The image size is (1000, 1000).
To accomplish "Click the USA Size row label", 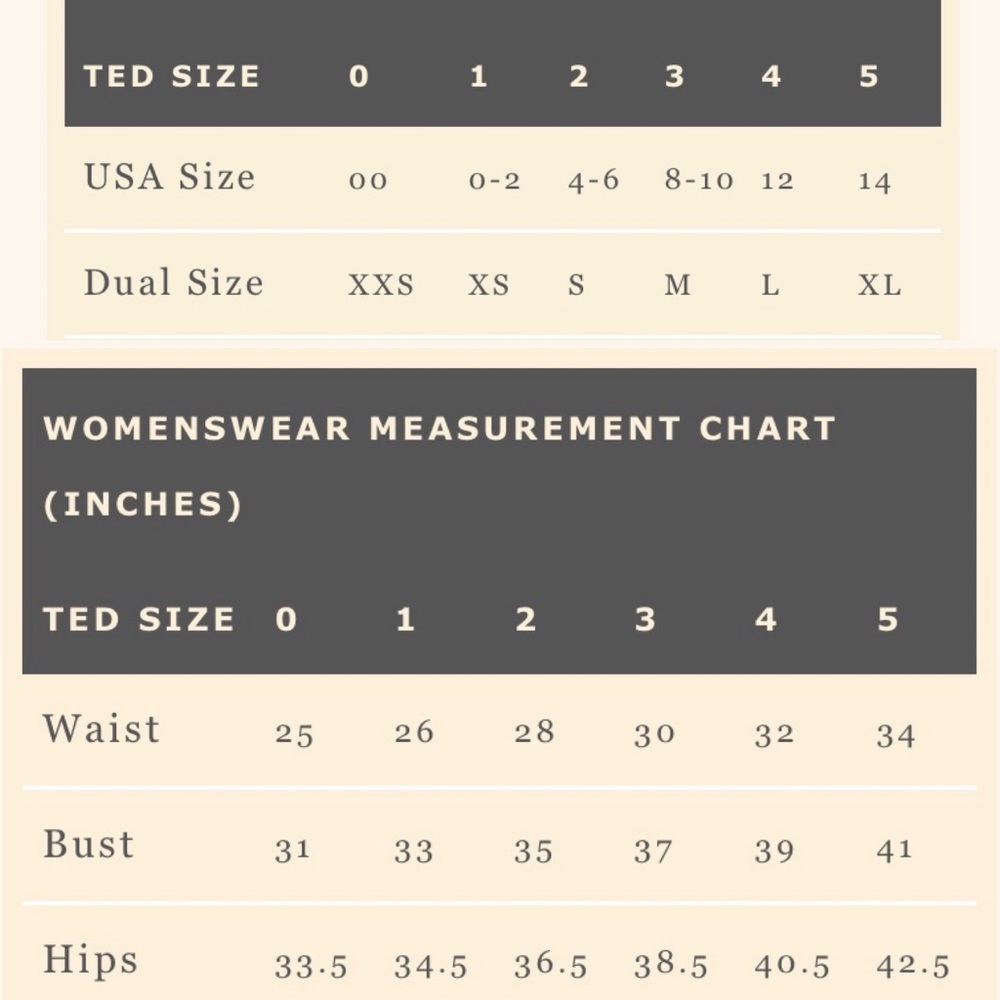I will pyautogui.click(x=169, y=176).
